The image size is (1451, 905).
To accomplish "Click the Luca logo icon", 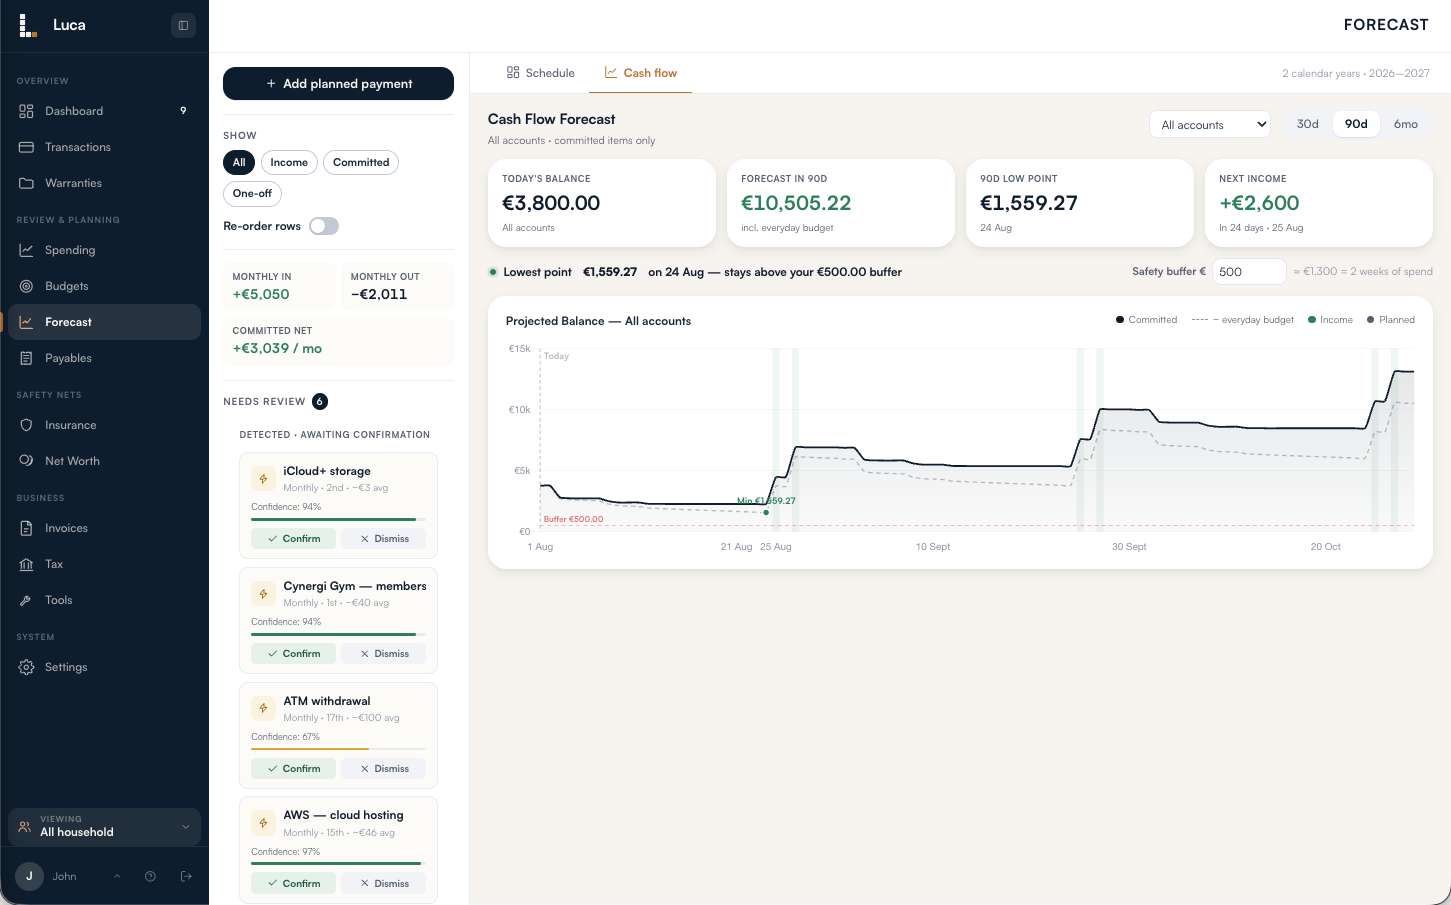I will coord(28,25).
